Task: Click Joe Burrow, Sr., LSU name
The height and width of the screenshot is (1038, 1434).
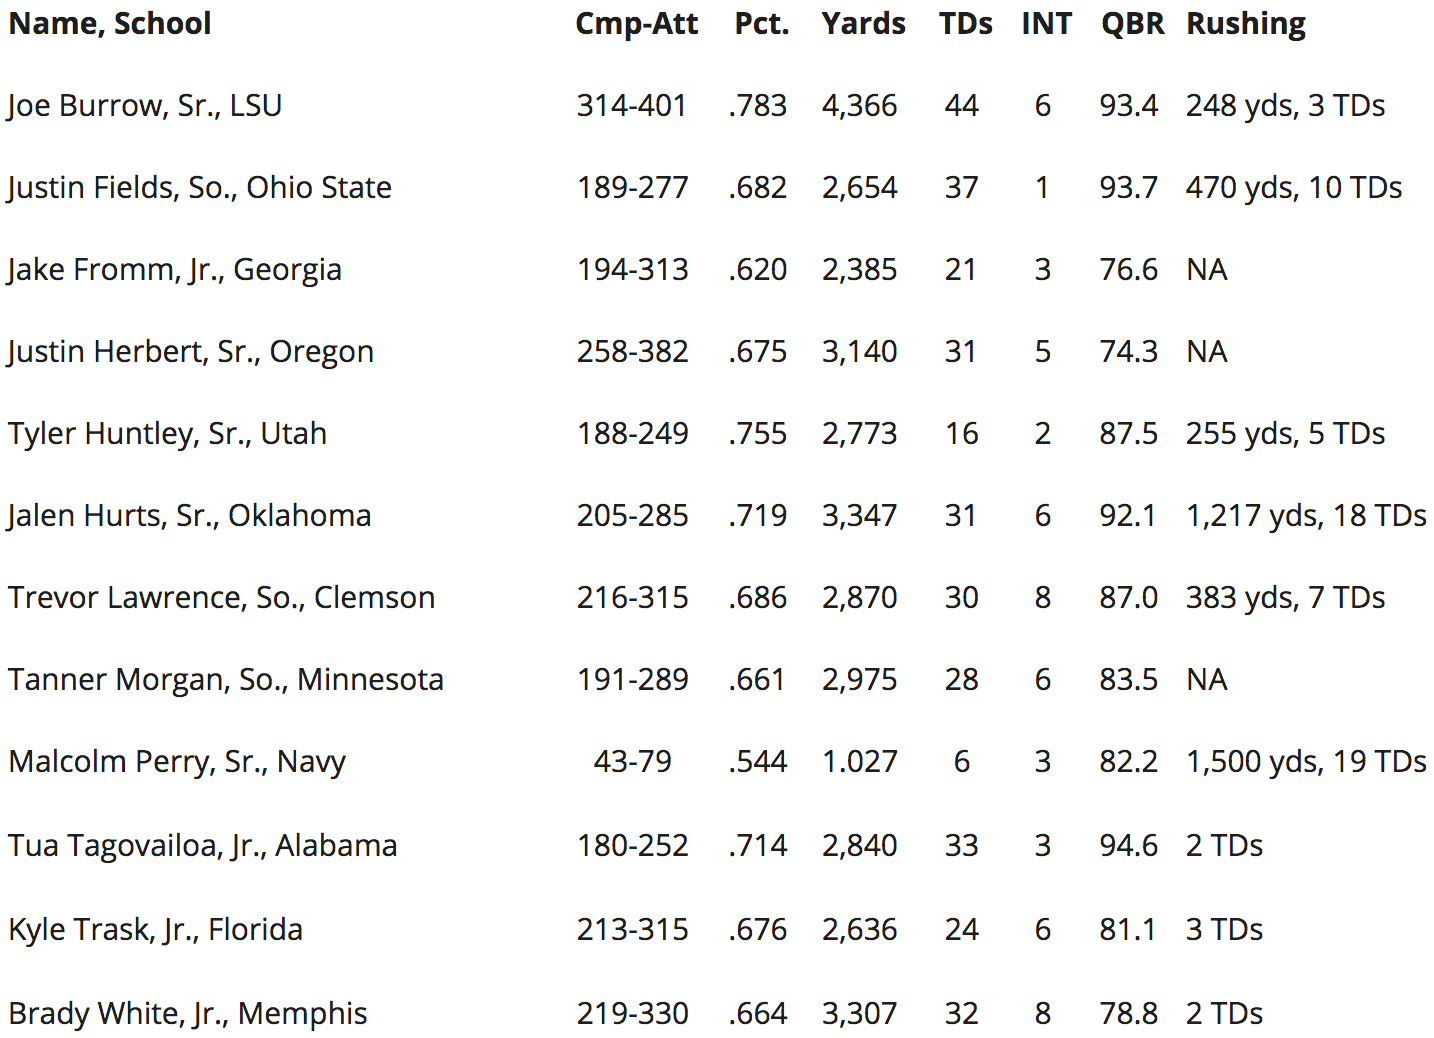Action: pos(145,105)
